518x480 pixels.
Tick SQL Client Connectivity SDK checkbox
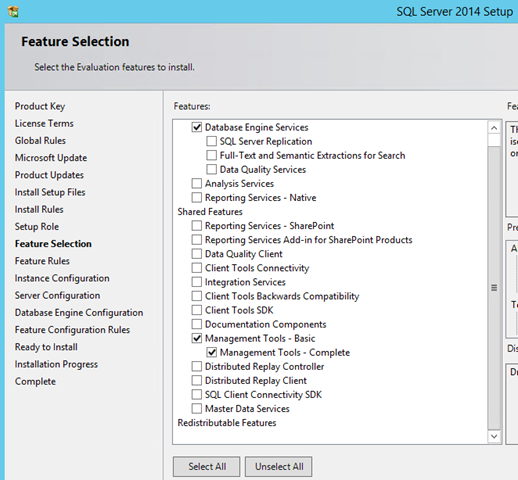coord(197,394)
